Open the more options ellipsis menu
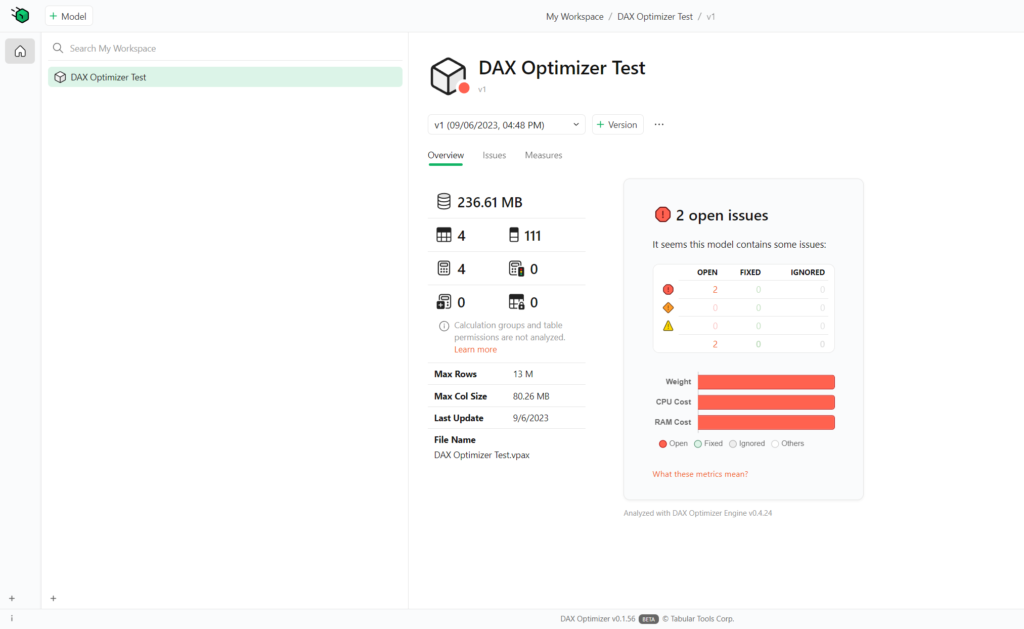The image size is (1024, 629). point(659,125)
